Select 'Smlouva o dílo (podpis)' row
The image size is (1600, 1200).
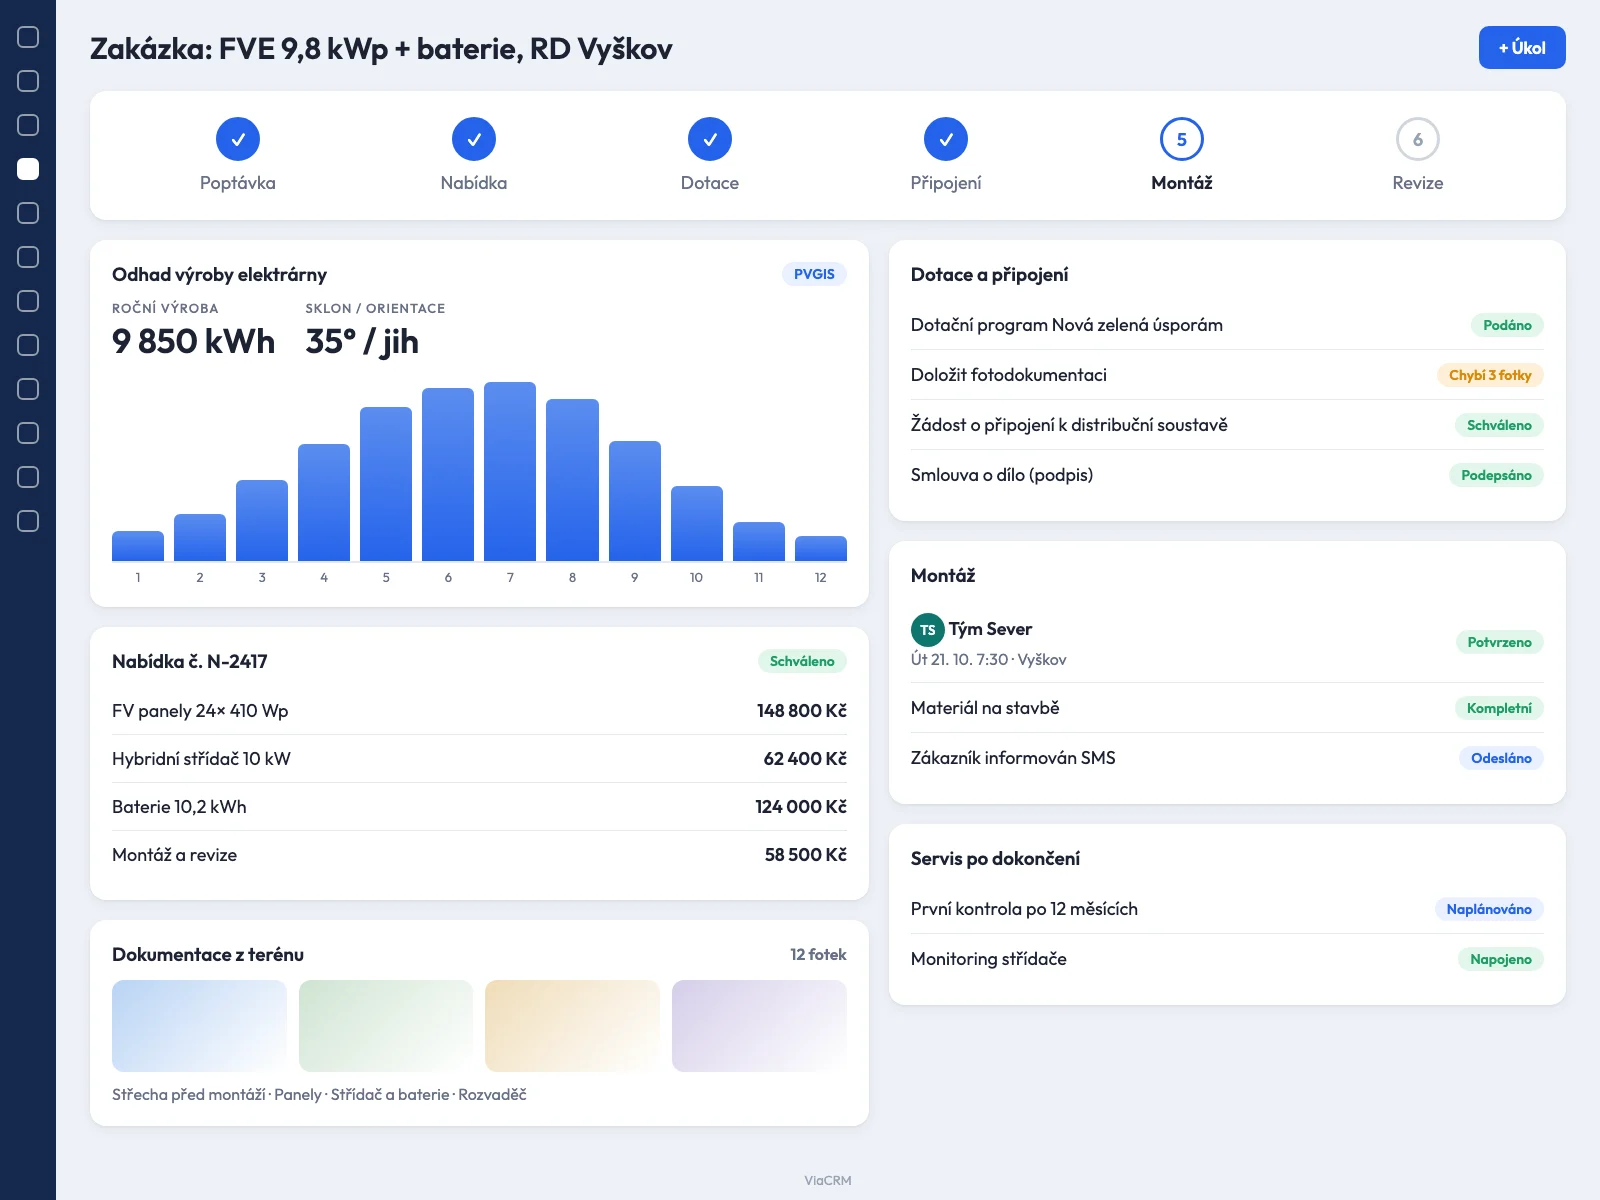pos(1227,475)
